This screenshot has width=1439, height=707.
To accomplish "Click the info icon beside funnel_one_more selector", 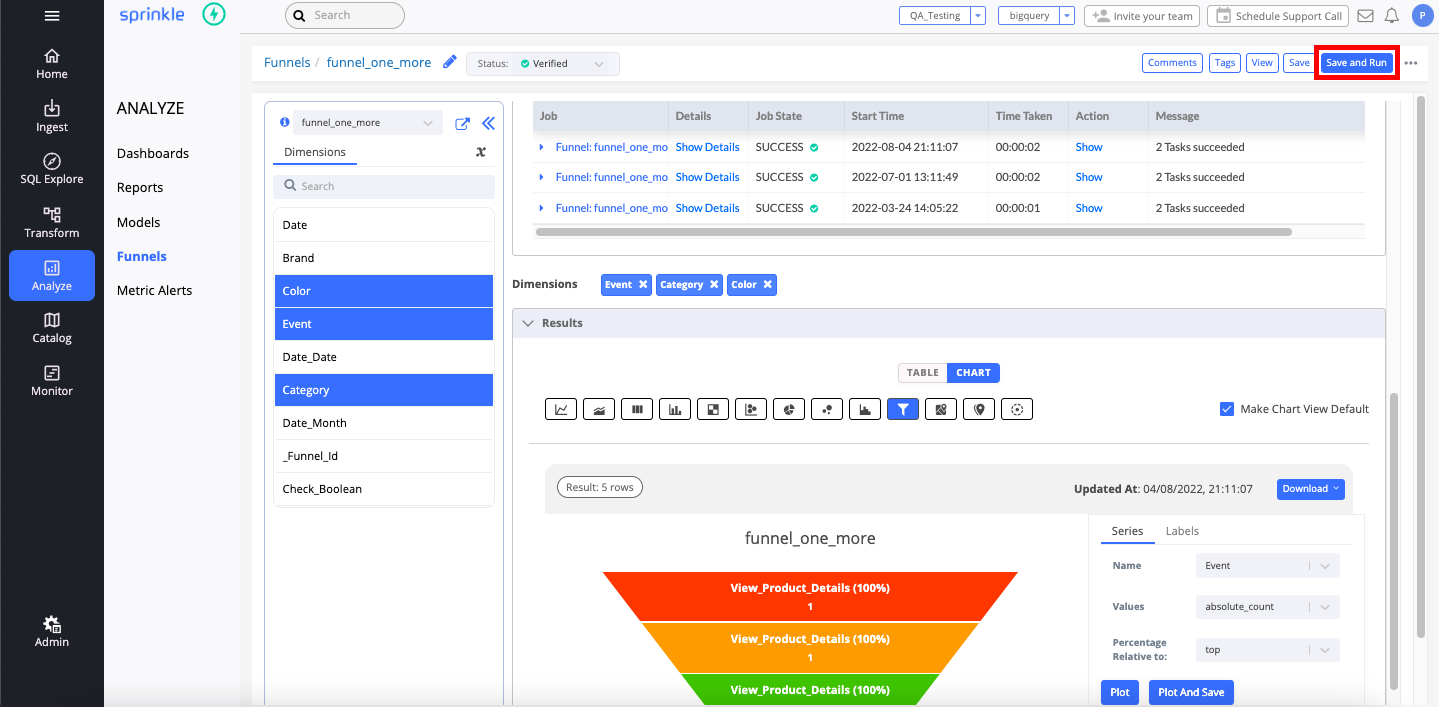I will click(x=285, y=122).
